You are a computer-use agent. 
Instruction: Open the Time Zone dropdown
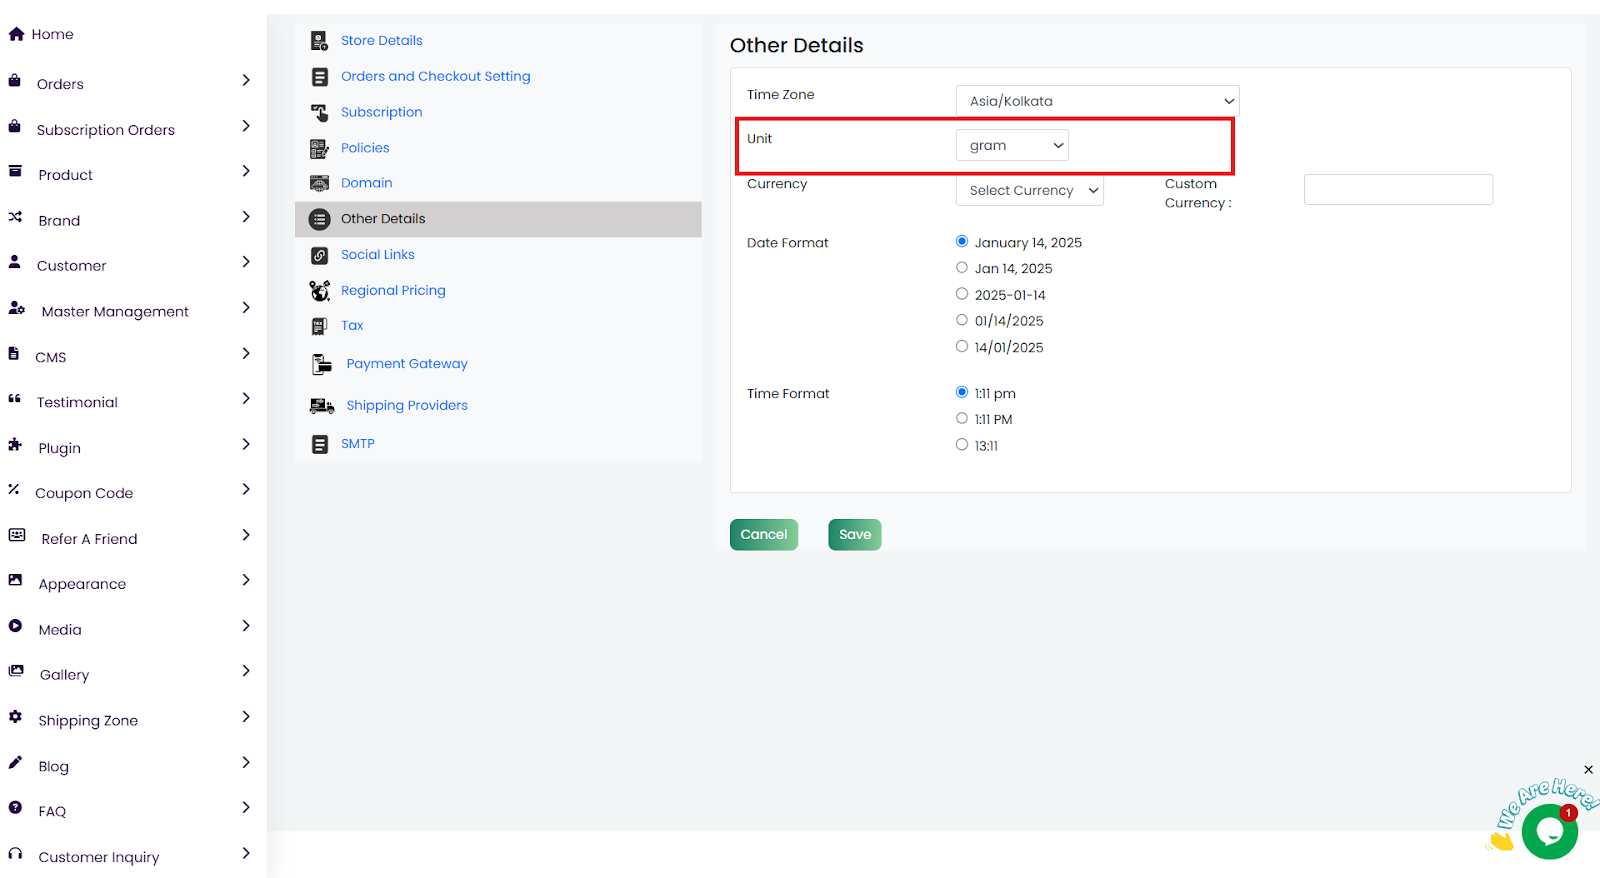1097,101
